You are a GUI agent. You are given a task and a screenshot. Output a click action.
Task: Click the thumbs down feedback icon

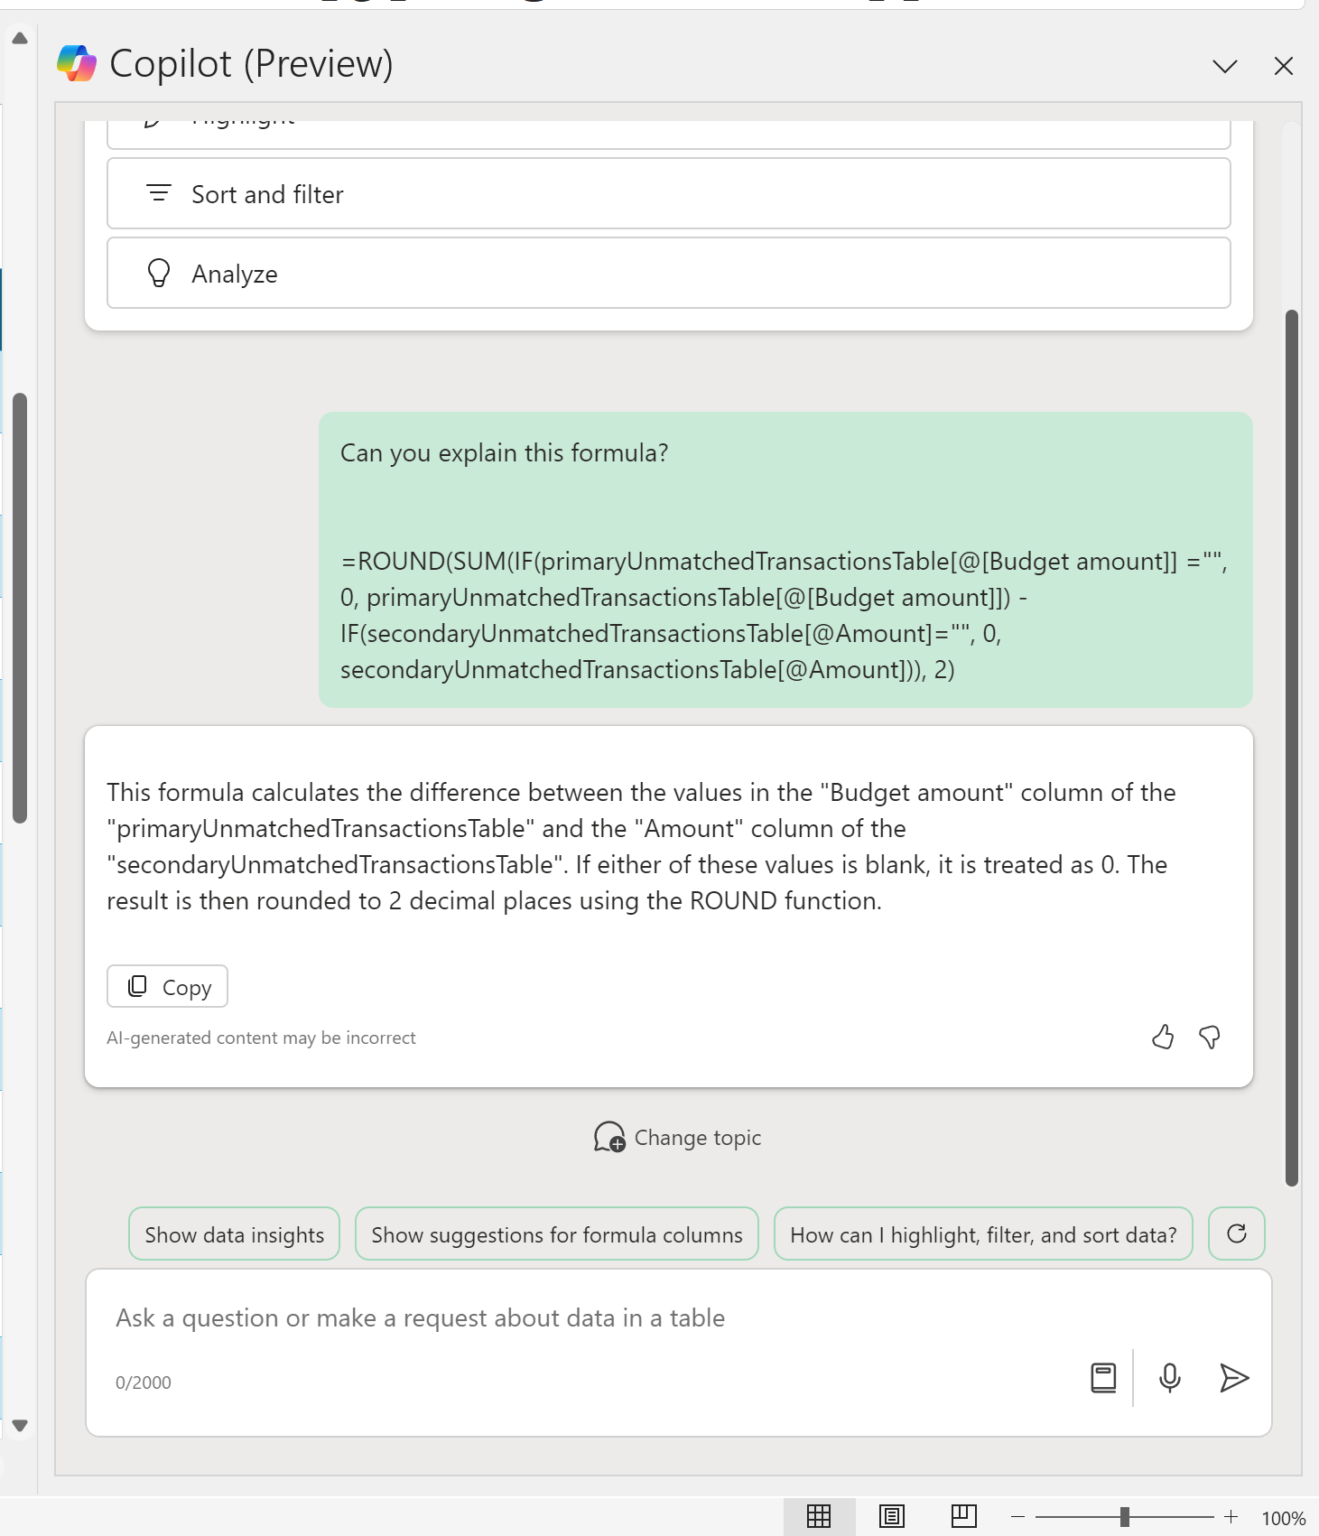(x=1209, y=1037)
